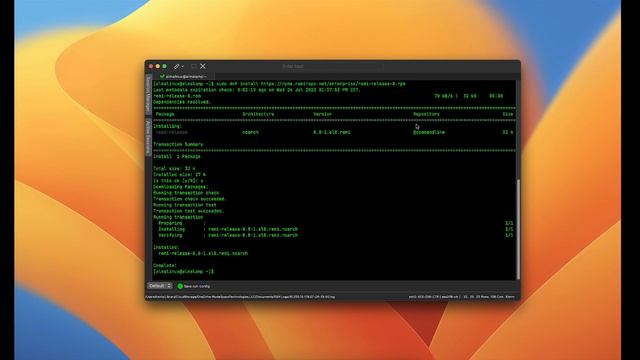Click the final shell prompt line
This screenshot has height=360, width=640.
pos(183,271)
